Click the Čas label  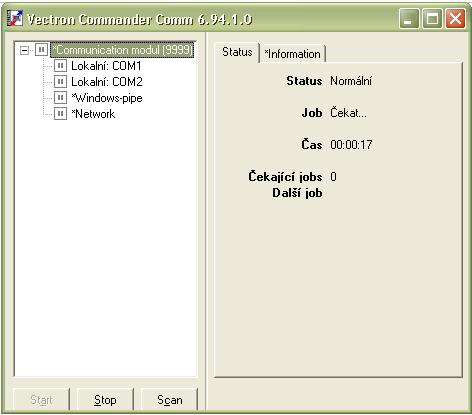tap(312, 145)
